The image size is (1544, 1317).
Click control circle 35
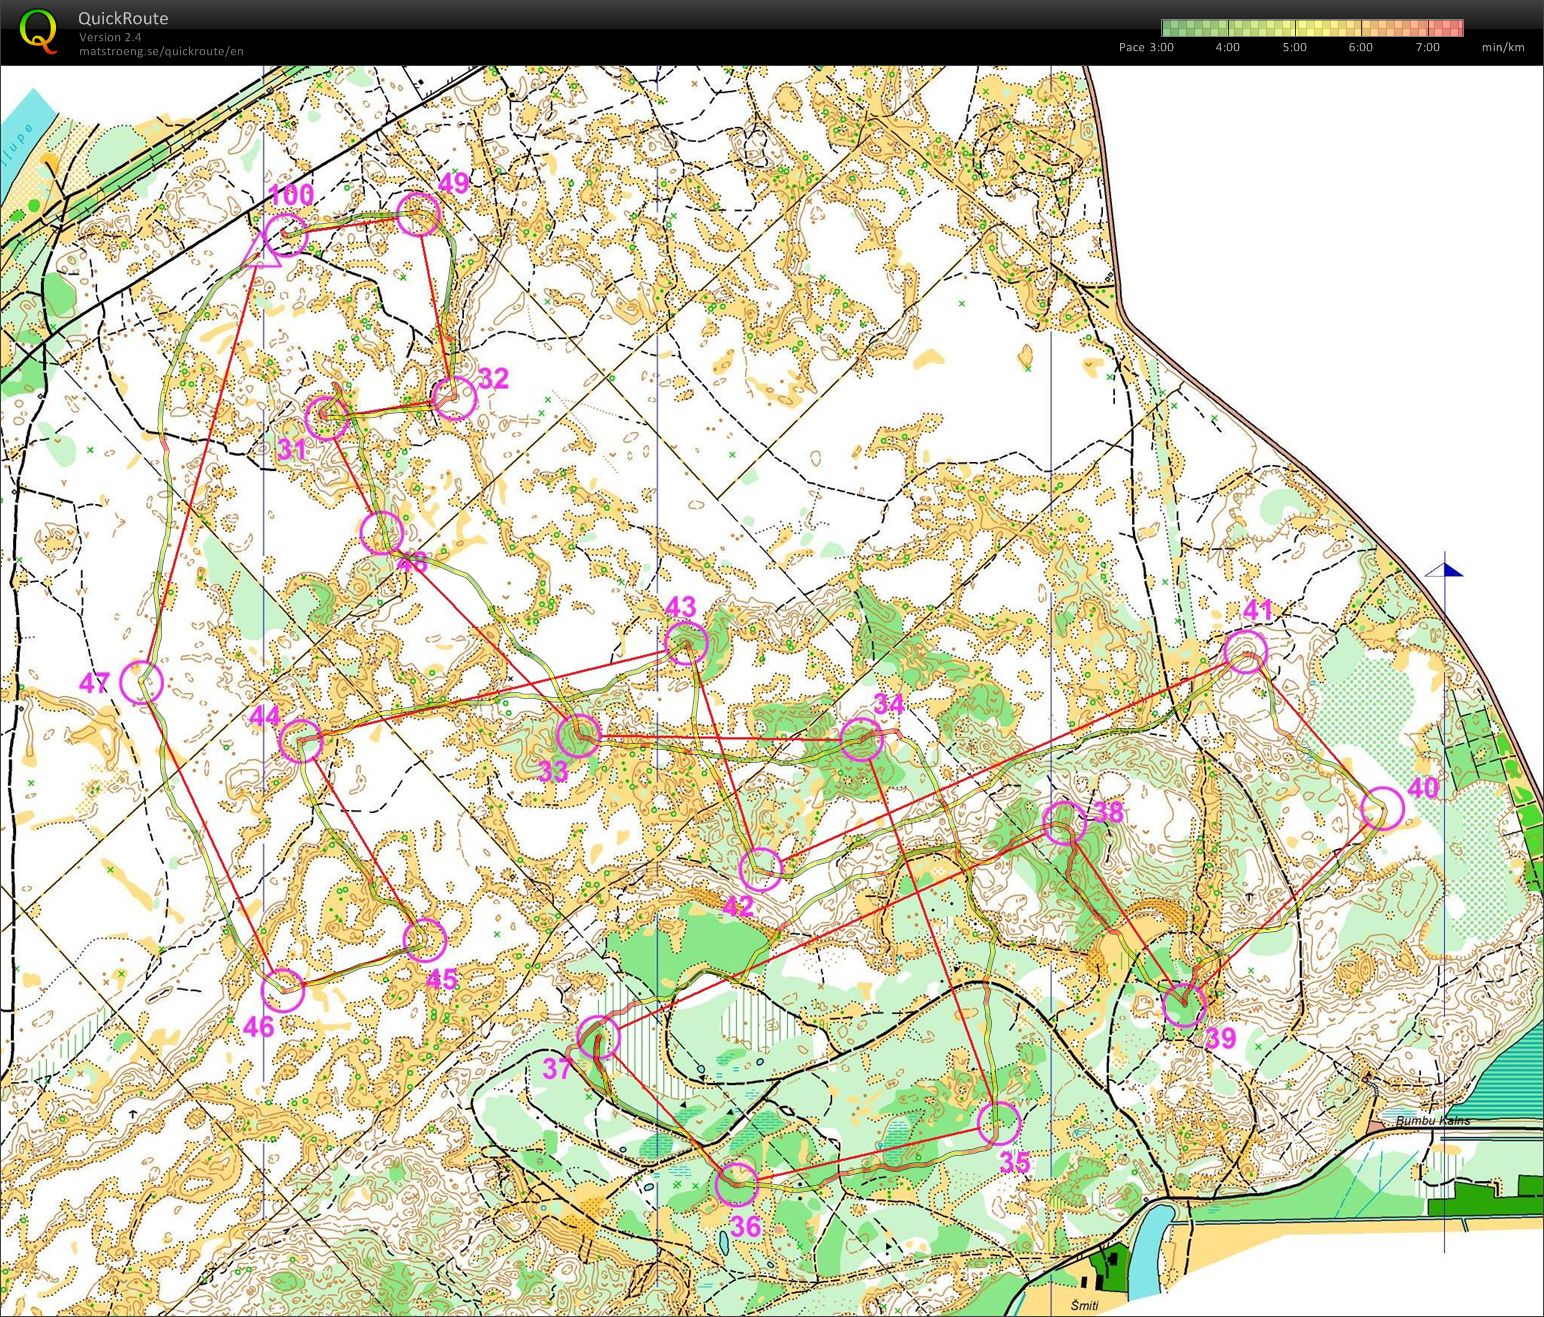pos(998,1124)
